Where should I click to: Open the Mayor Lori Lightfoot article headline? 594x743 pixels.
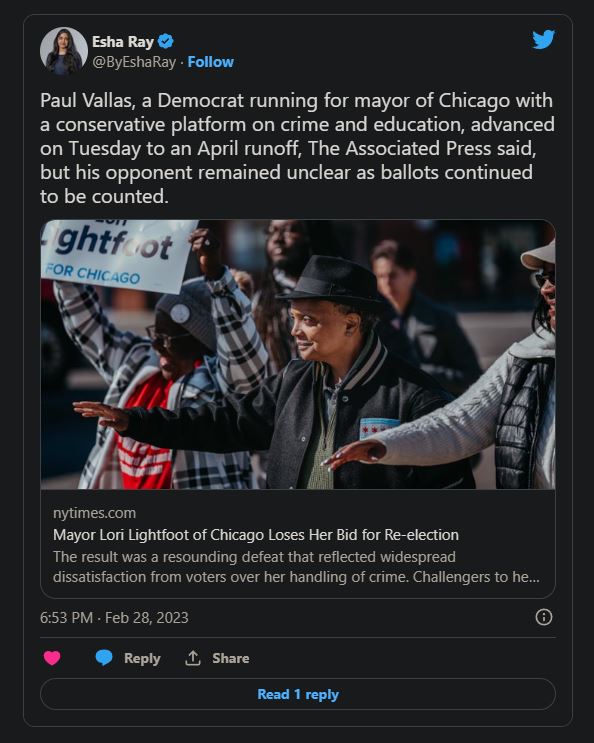click(256, 535)
